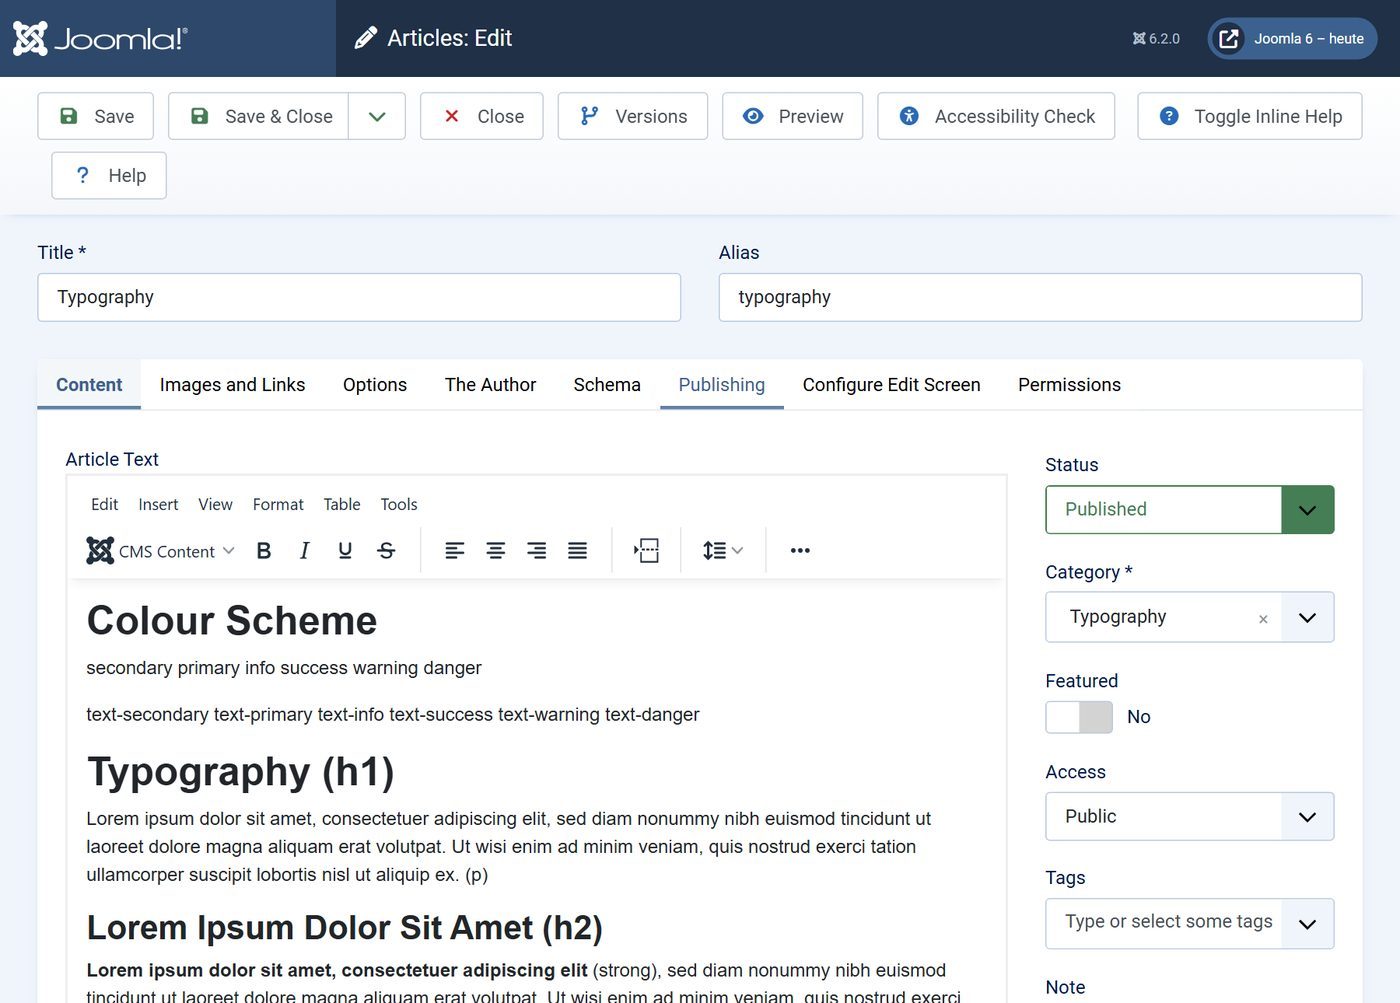Click the Close button
1400x1003 pixels.
(x=482, y=116)
